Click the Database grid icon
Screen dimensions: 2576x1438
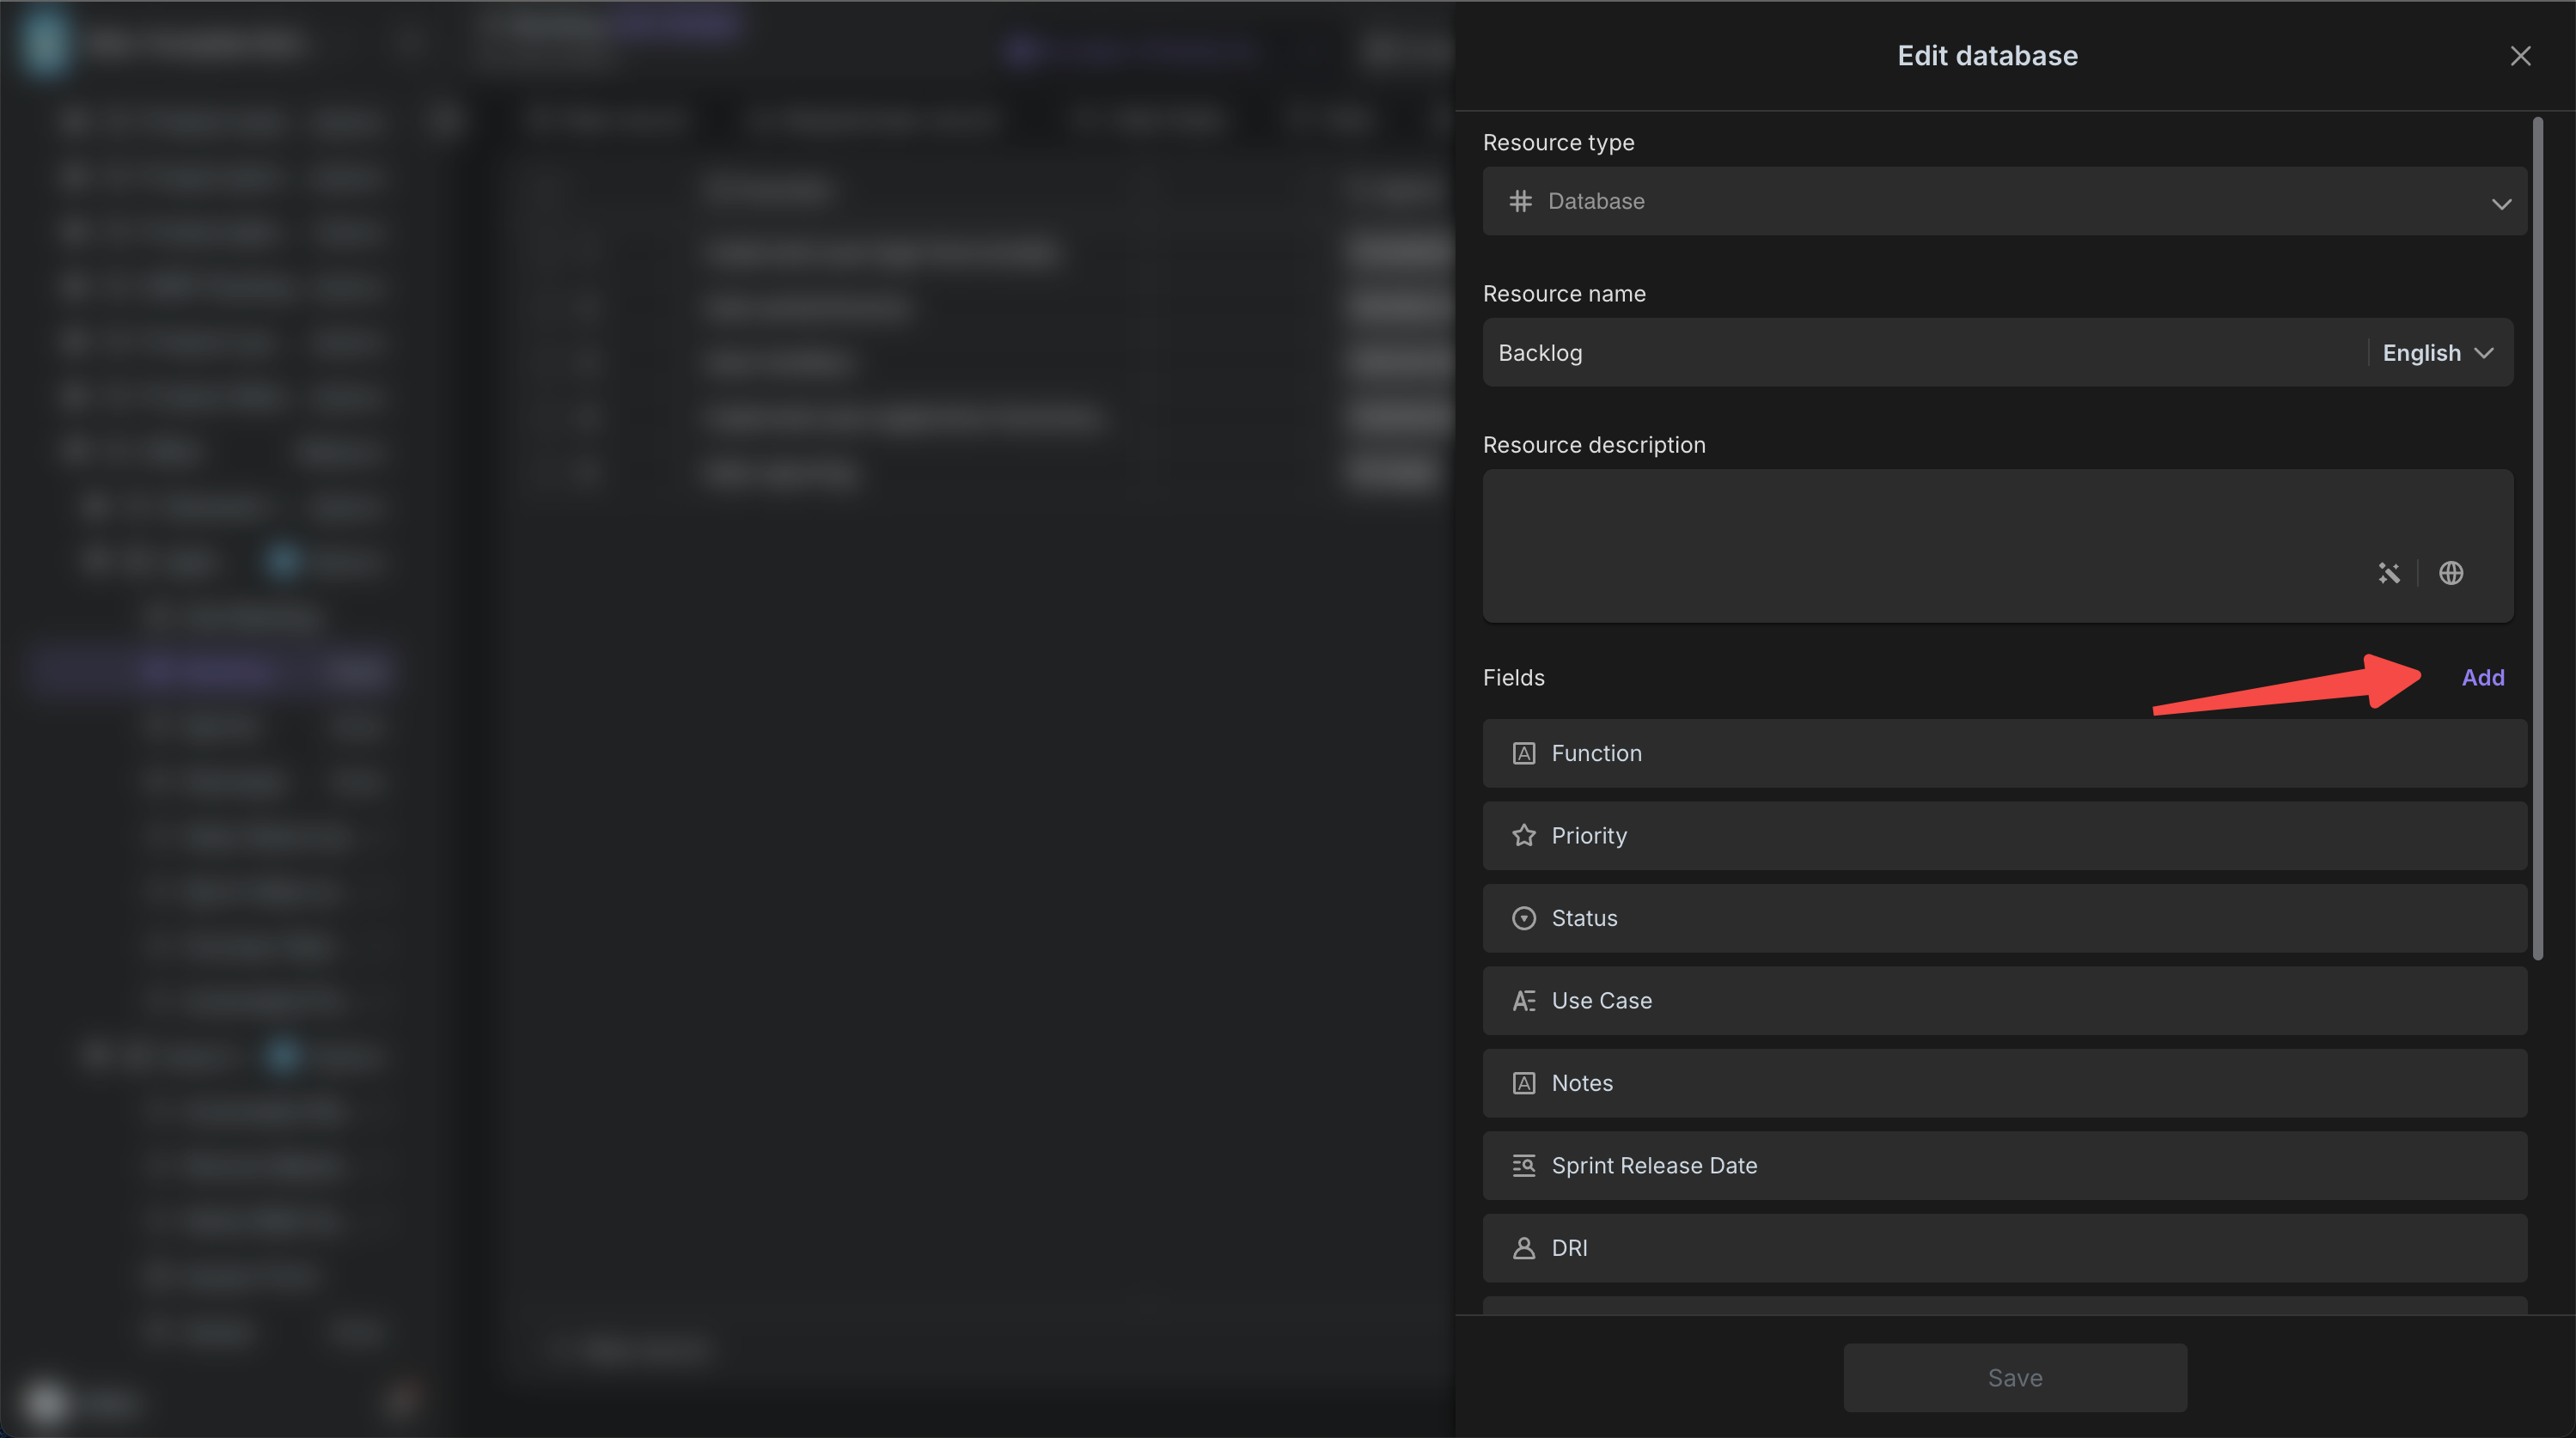[x=1520, y=201]
